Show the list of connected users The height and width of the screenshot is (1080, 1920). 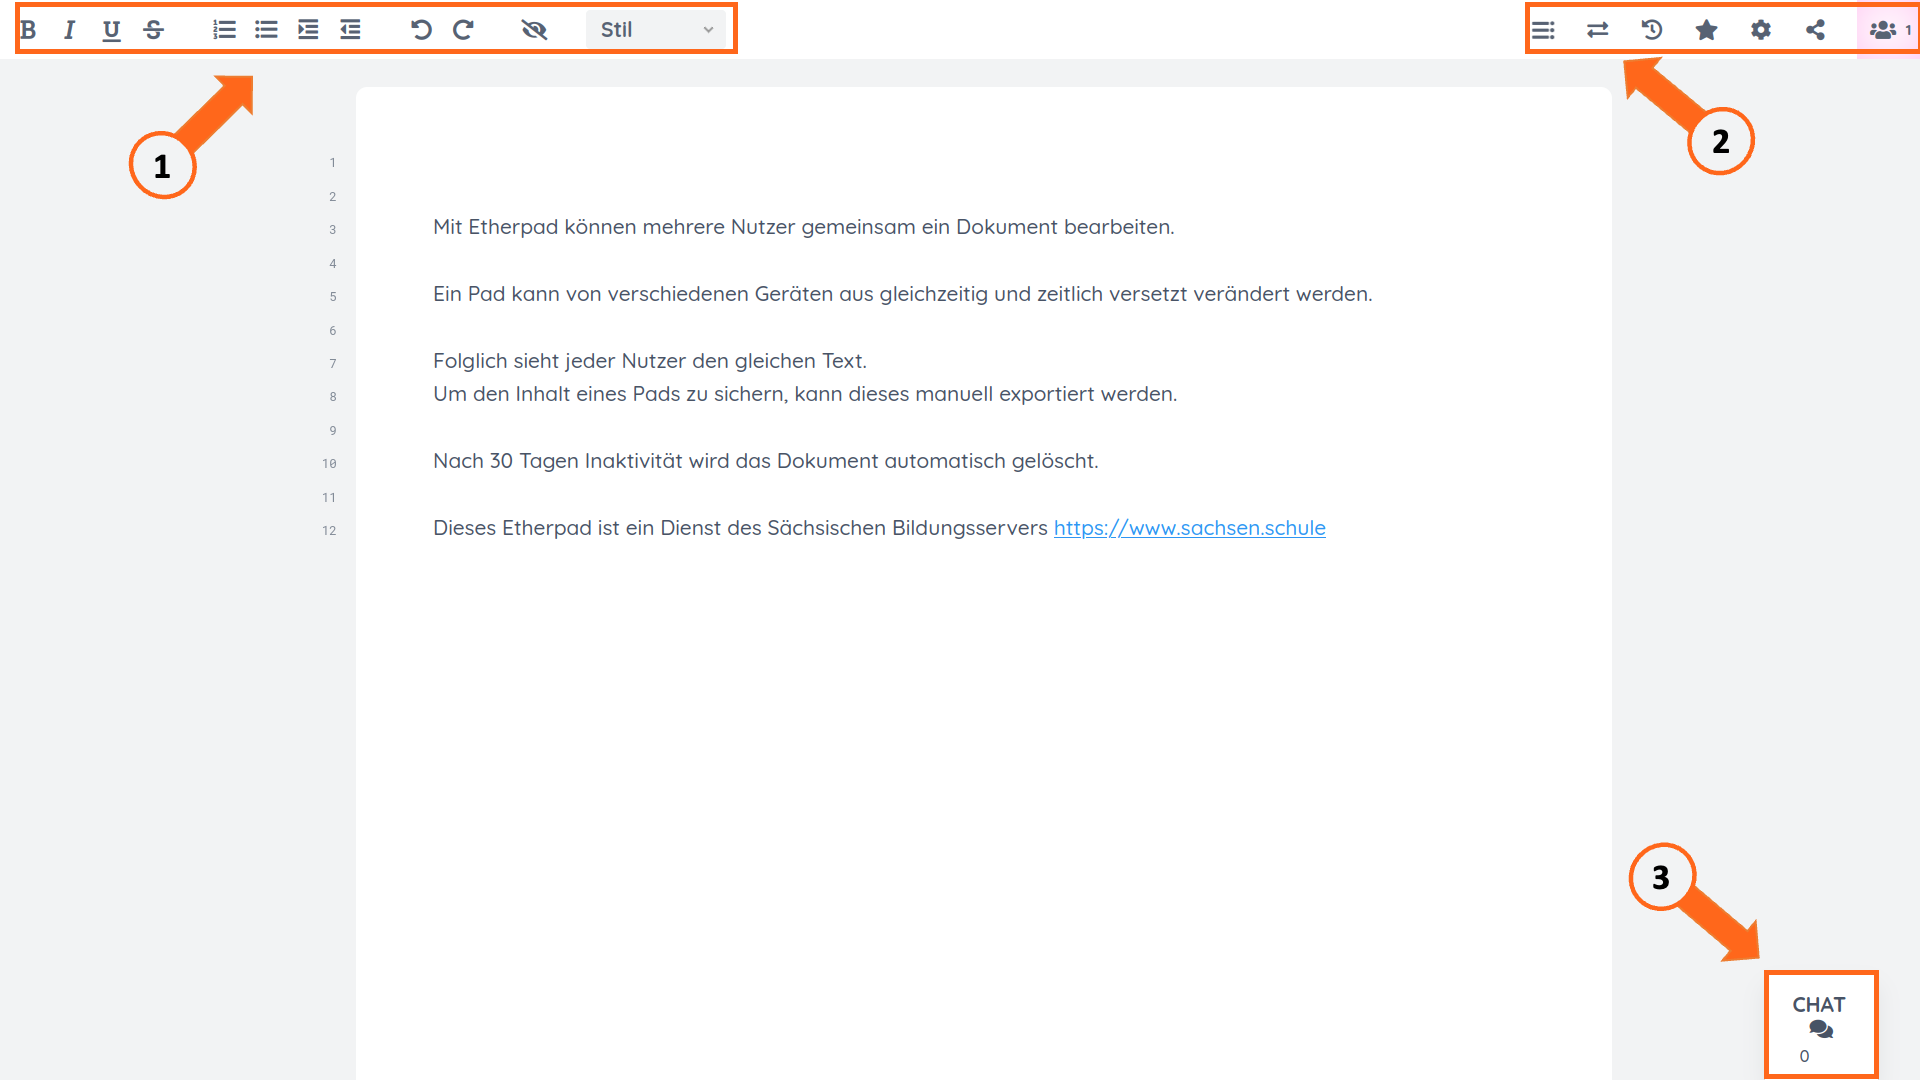click(1889, 30)
